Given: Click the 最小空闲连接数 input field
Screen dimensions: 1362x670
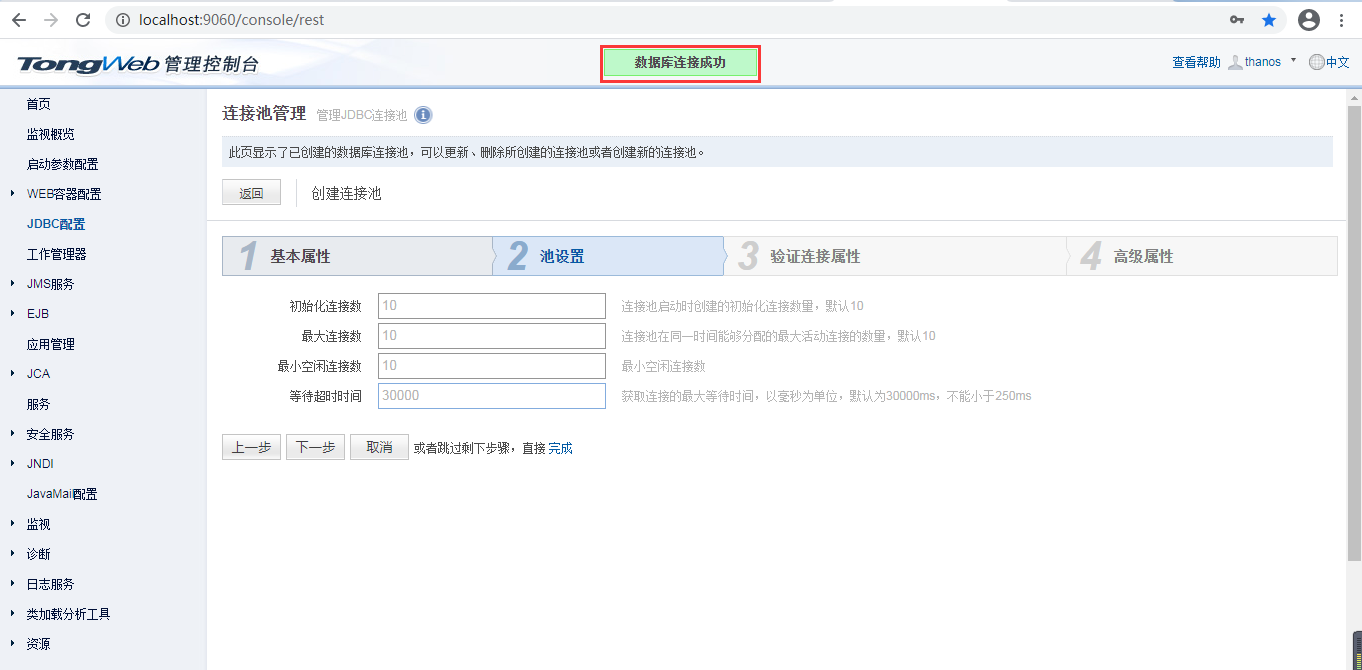Looking at the screenshot, I should point(492,366).
